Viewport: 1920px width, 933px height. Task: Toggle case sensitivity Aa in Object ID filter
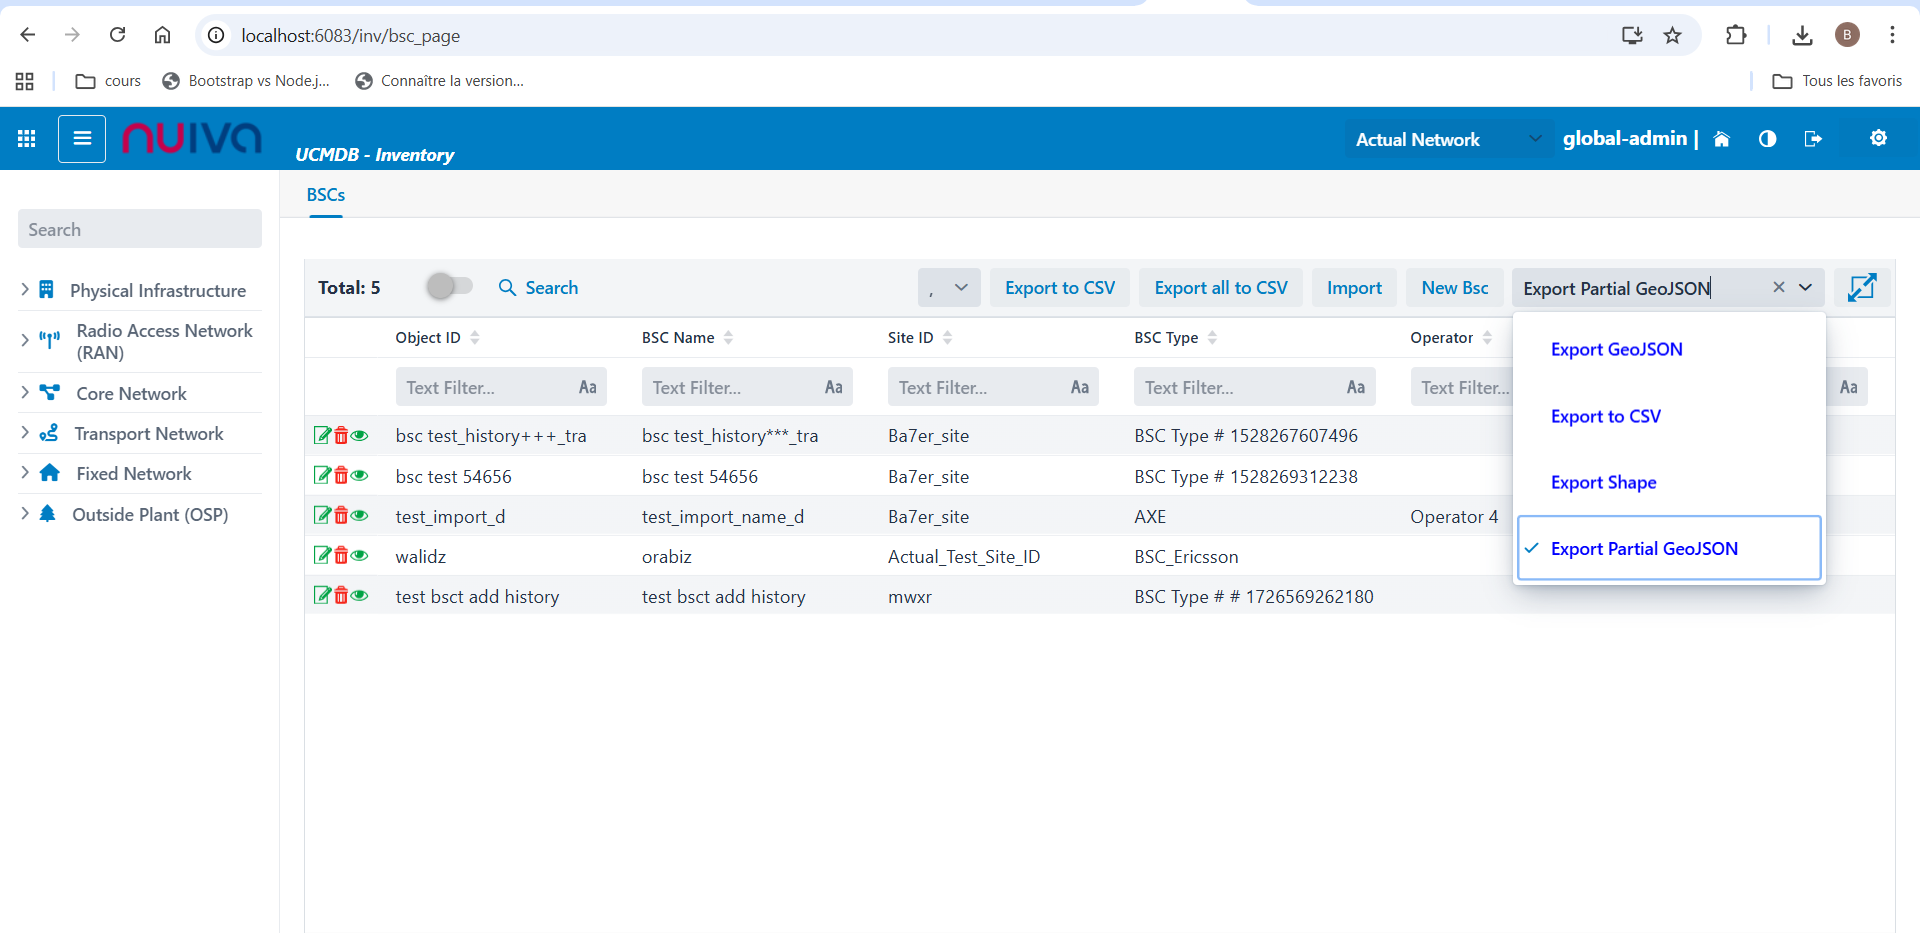587,387
